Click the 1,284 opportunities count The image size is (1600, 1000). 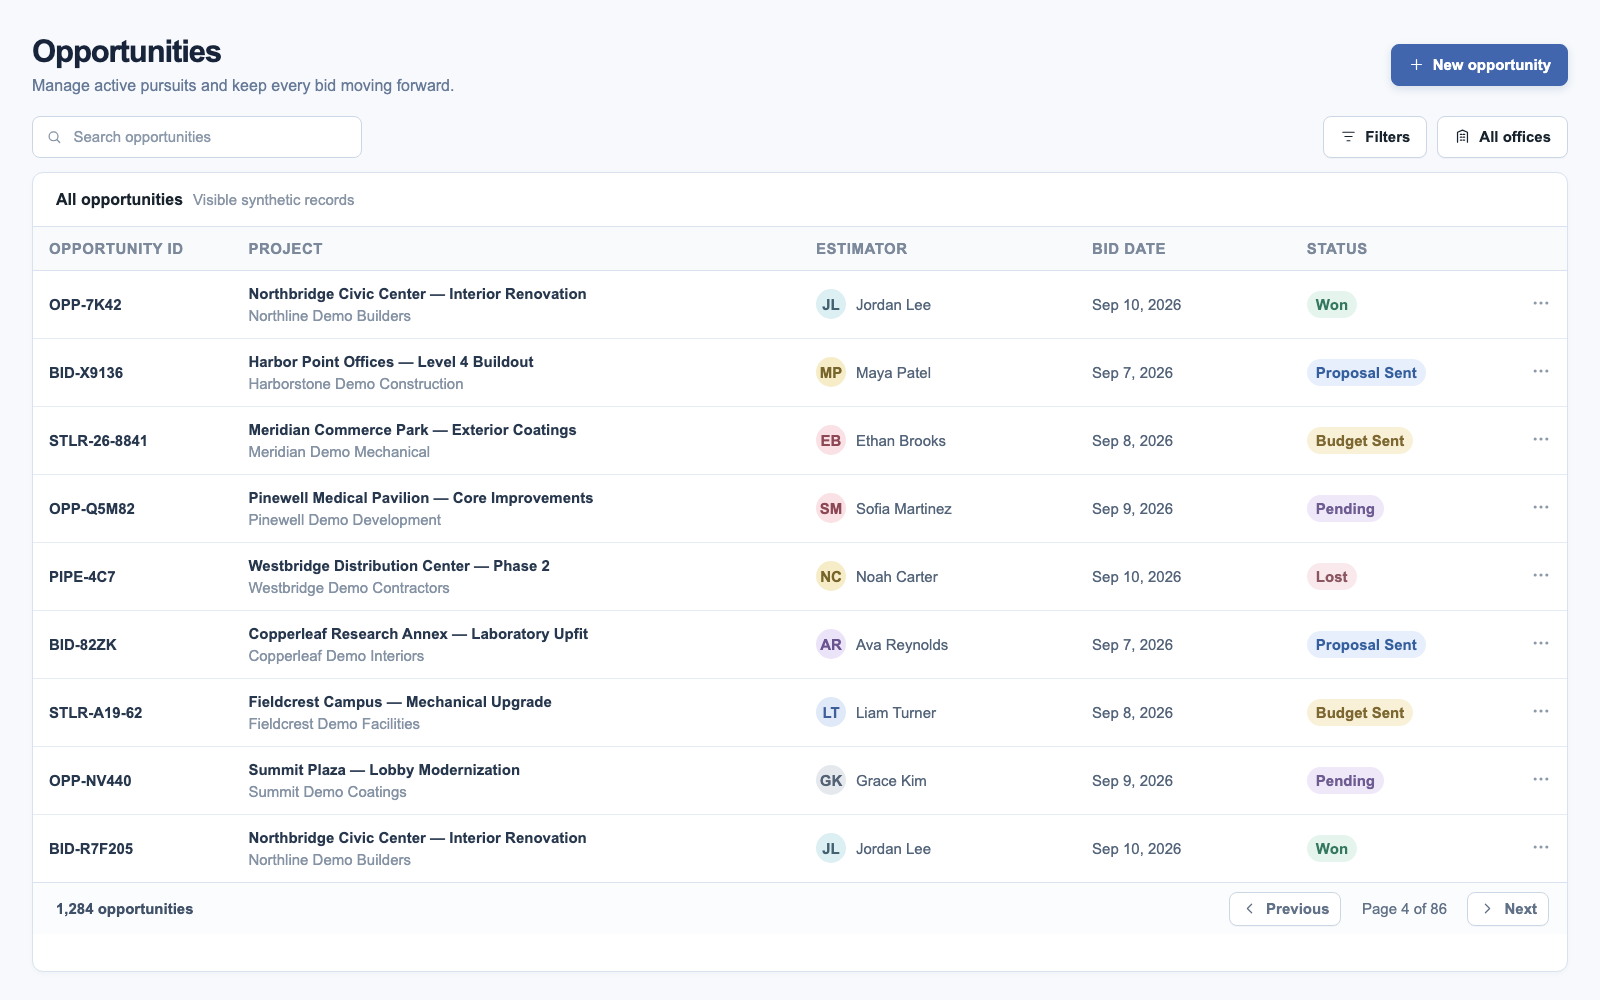point(125,909)
